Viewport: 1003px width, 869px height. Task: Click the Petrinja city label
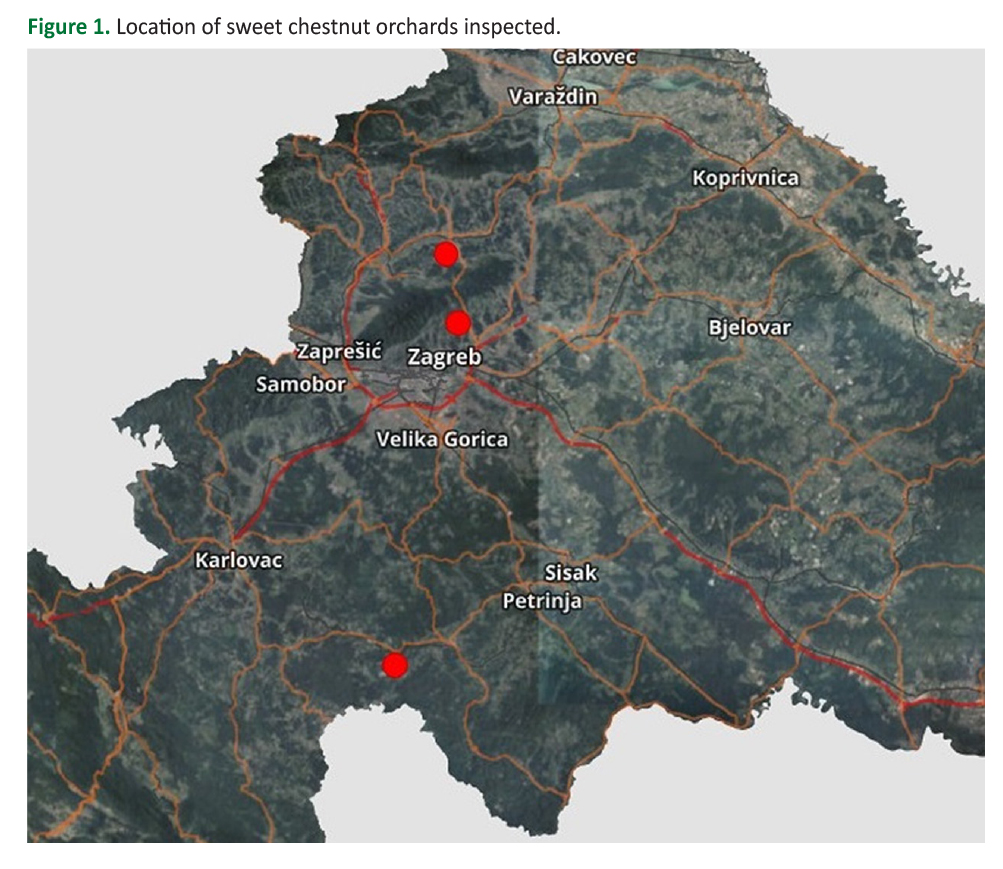coord(541,601)
